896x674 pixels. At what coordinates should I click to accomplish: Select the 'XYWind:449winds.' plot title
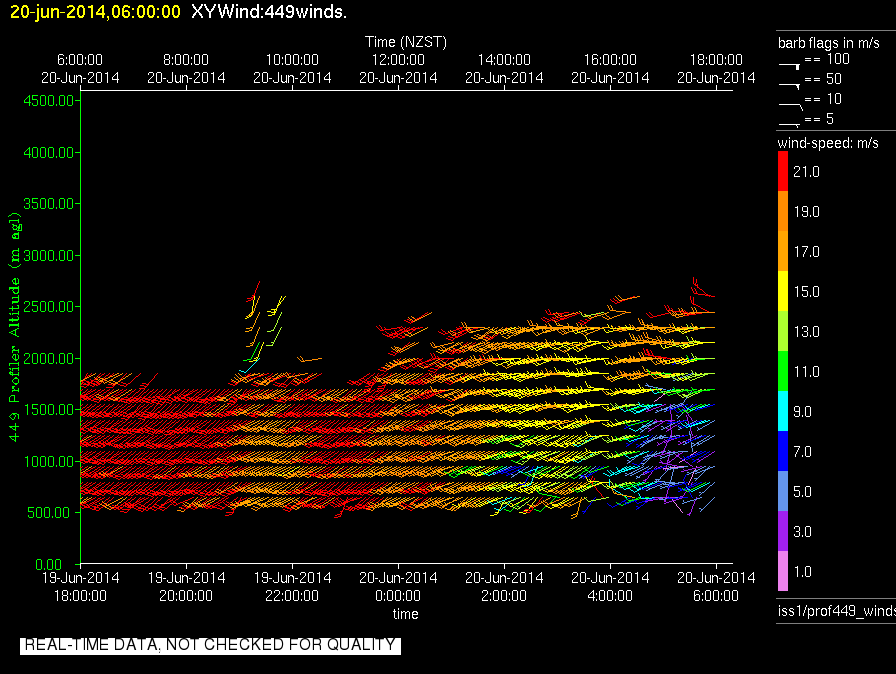point(269,12)
